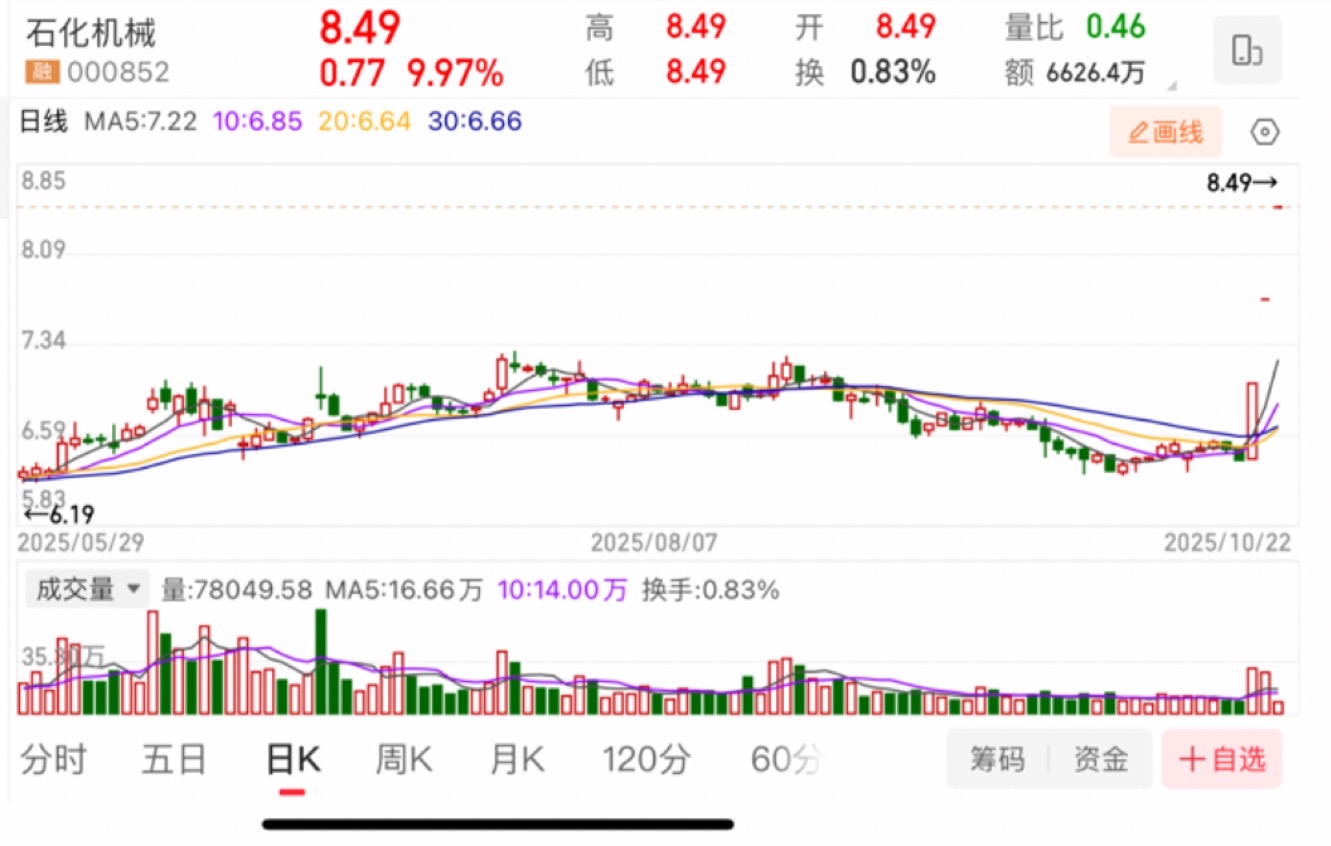
Task: Tap the turnover amount 6626.4万
Action: 1096,73
